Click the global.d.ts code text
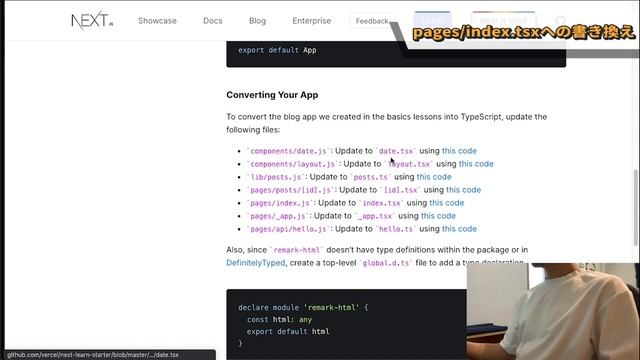Image resolution: width=640 pixels, height=360 pixels. pos(386,263)
